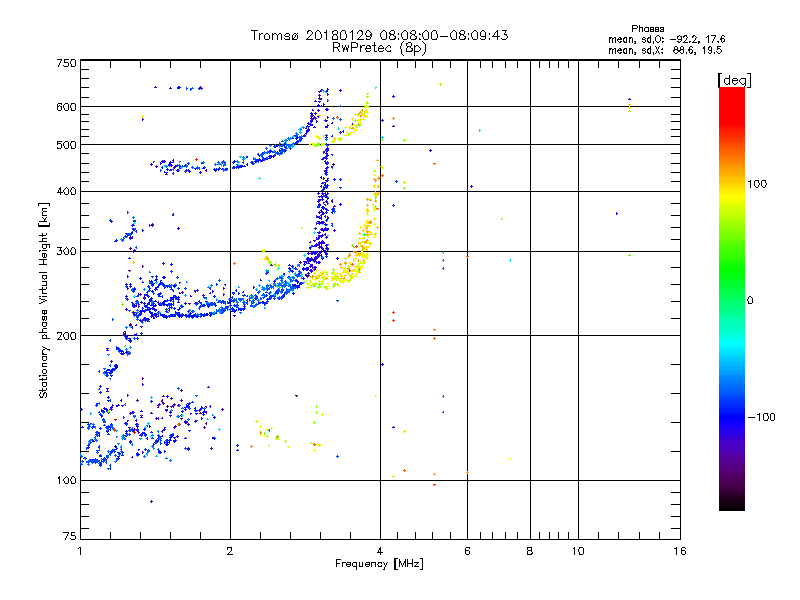This screenshot has width=800, height=600.
Task: Click the y-axis tick label '100'
Action: point(66,481)
